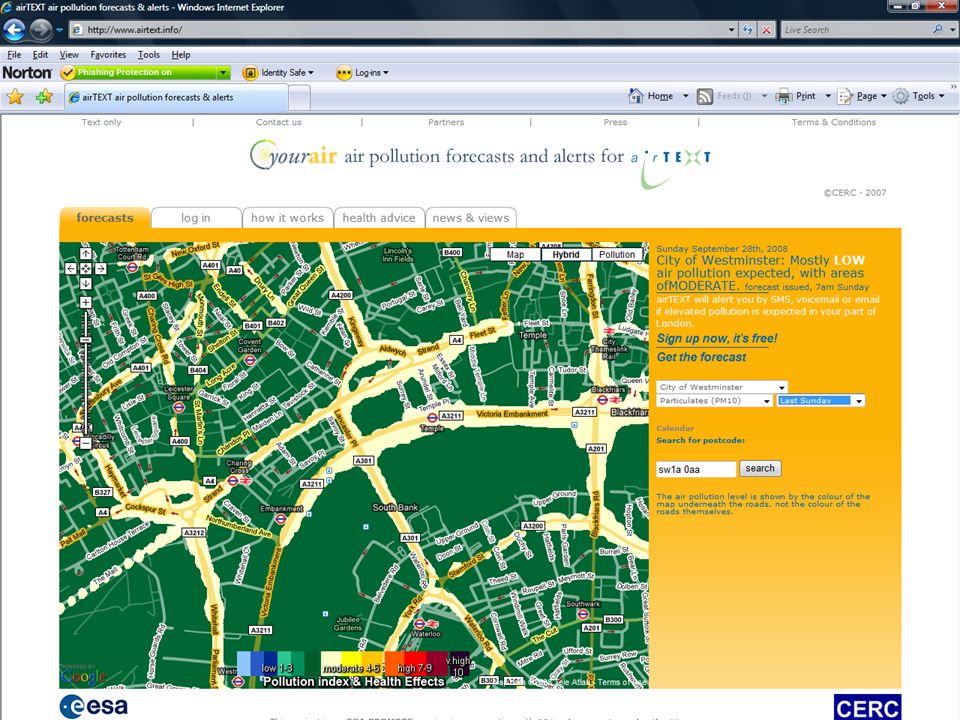Click the map zoom slider handle
This screenshot has width=960, height=720.
[86, 340]
